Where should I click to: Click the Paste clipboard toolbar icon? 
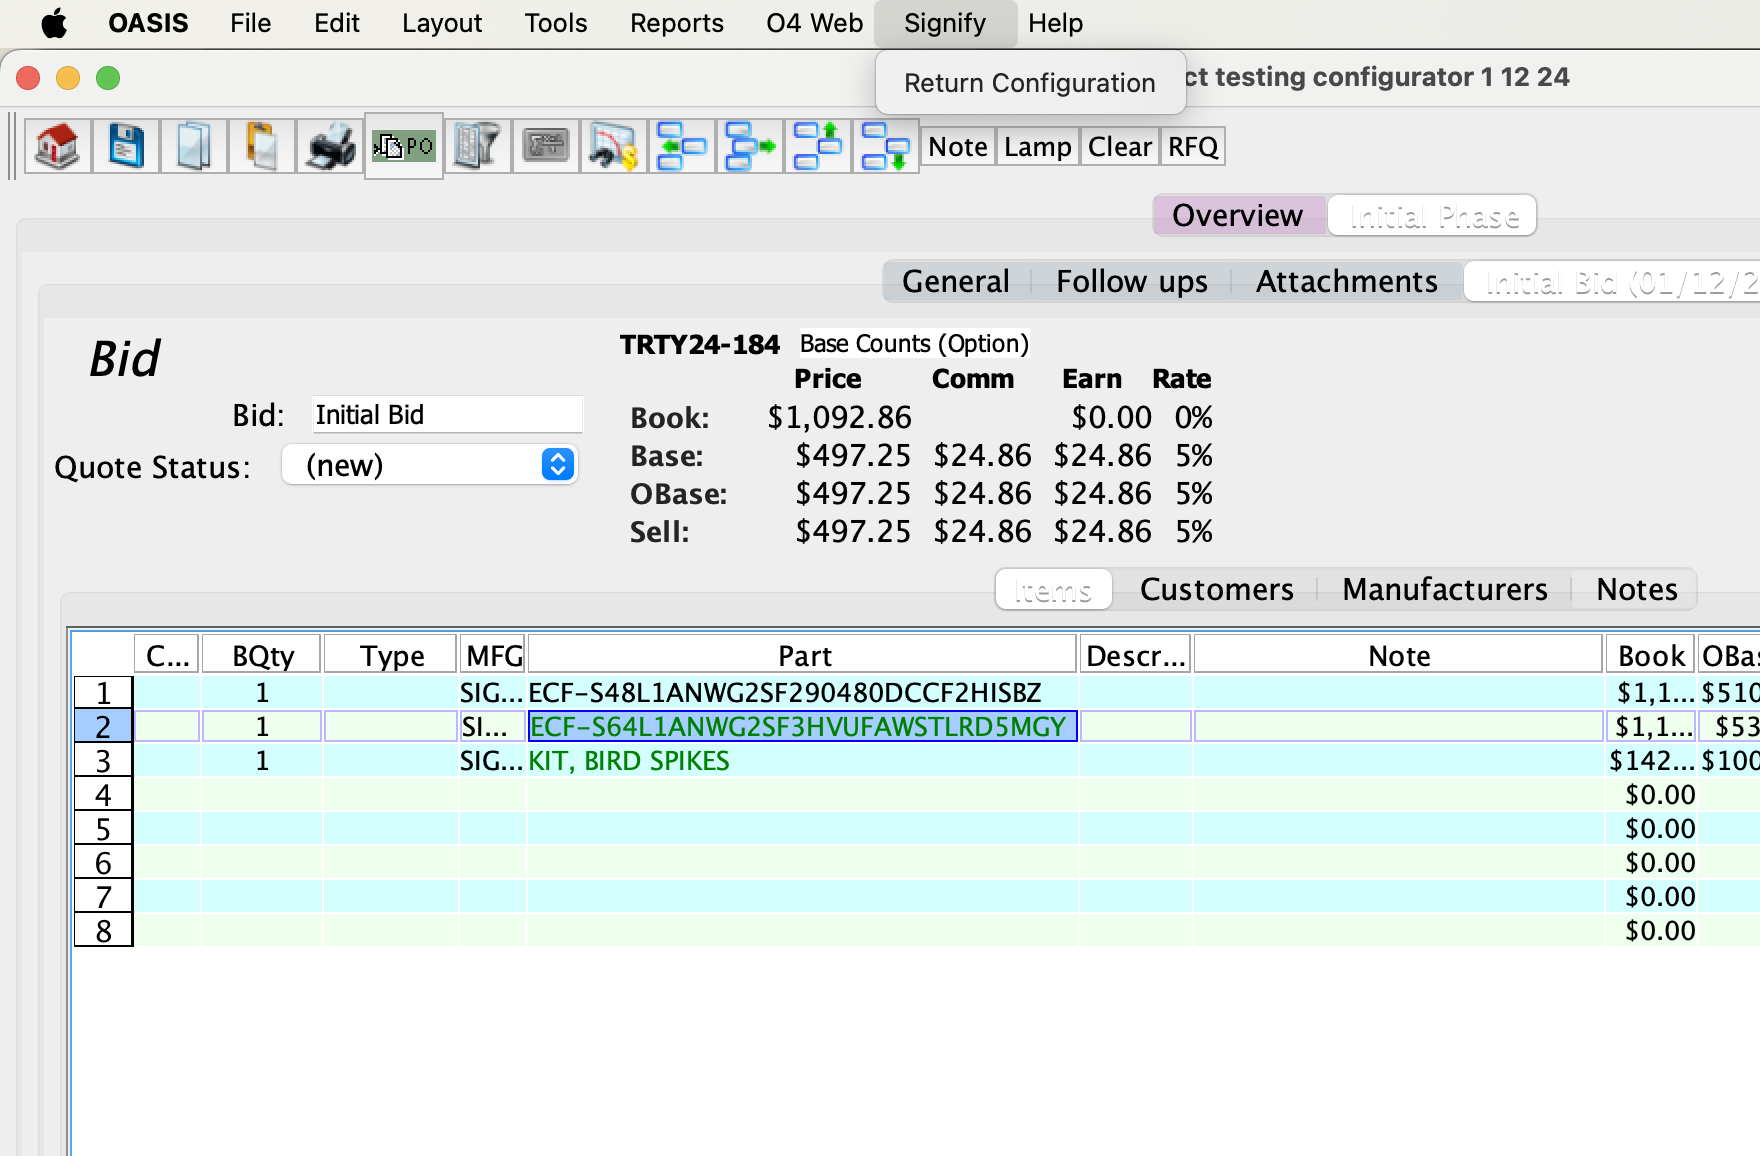tap(260, 146)
